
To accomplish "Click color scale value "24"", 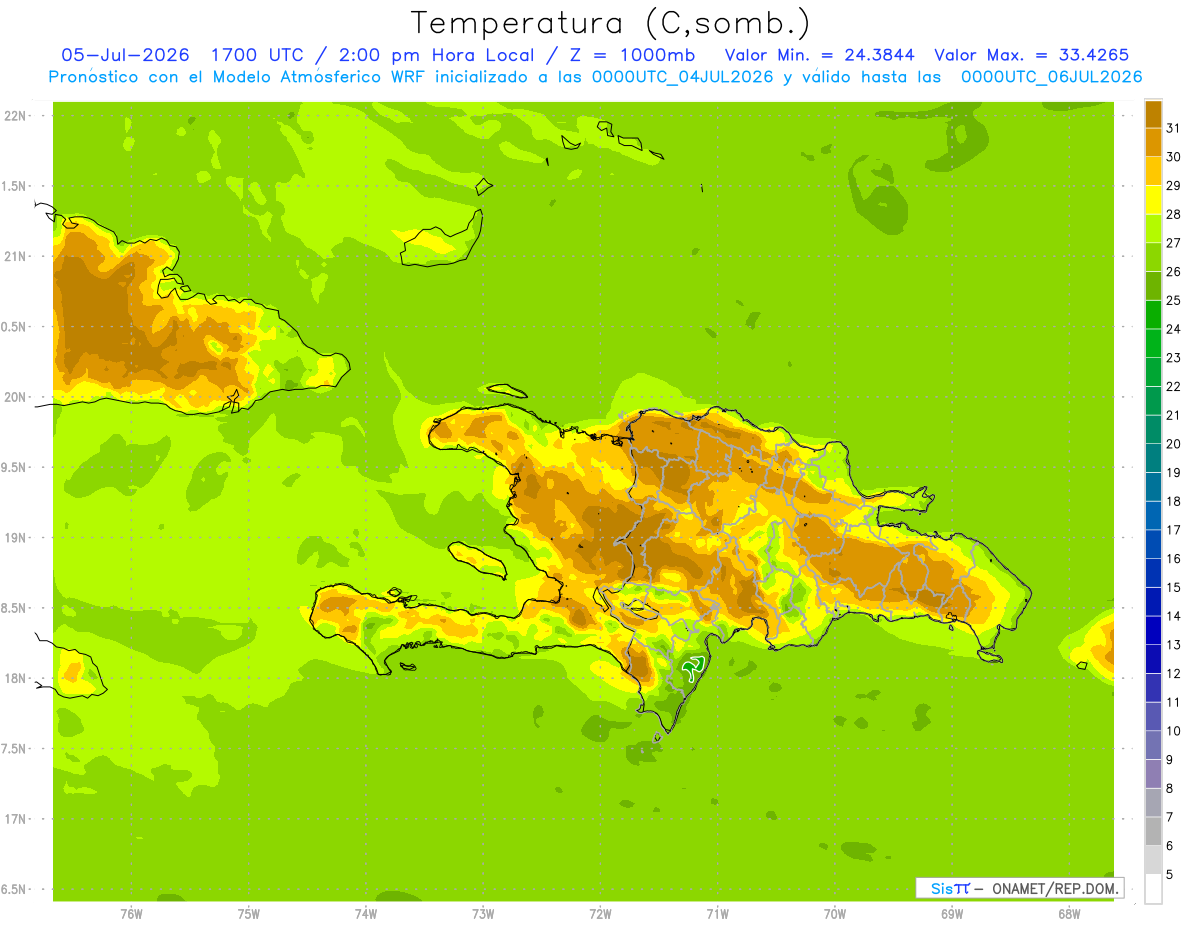I will point(1173,329).
